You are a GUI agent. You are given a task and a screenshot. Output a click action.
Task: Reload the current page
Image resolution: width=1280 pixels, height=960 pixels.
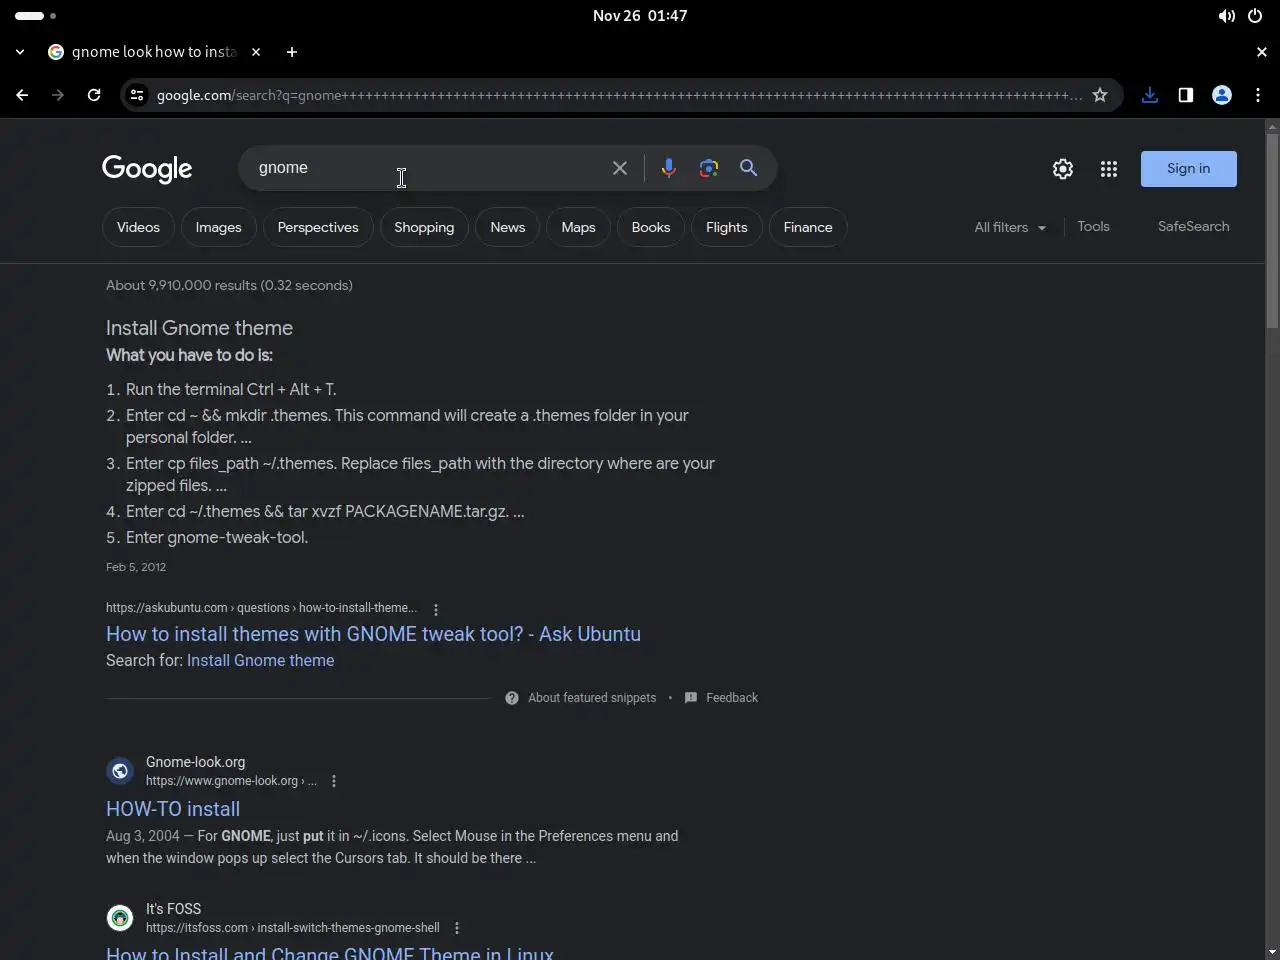coord(94,95)
